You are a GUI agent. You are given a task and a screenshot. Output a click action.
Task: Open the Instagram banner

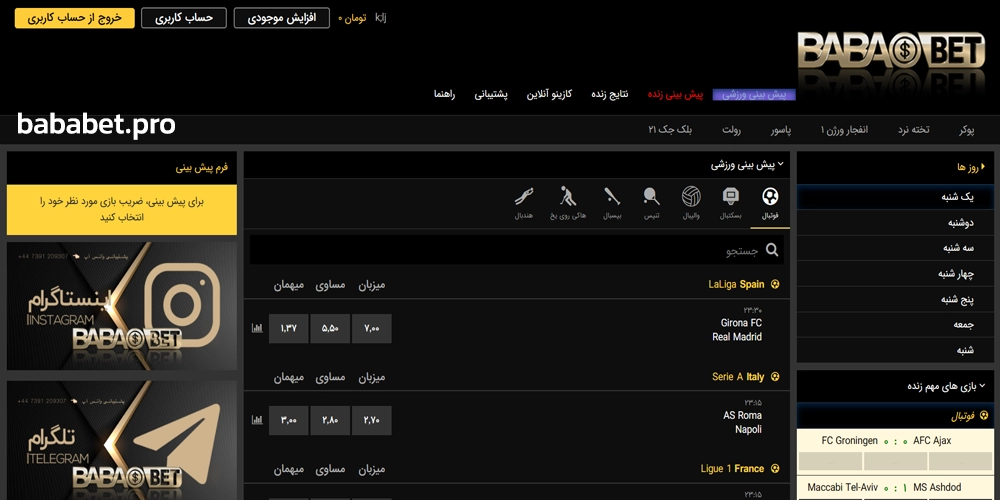pyautogui.click(x=121, y=306)
